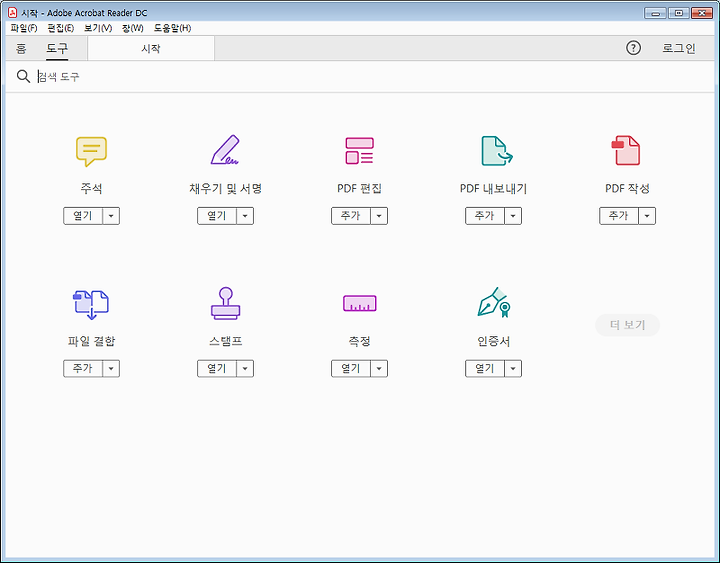720x563 pixels.
Task: Minimize the Acrobat Reader window
Action: coord(655,13)
